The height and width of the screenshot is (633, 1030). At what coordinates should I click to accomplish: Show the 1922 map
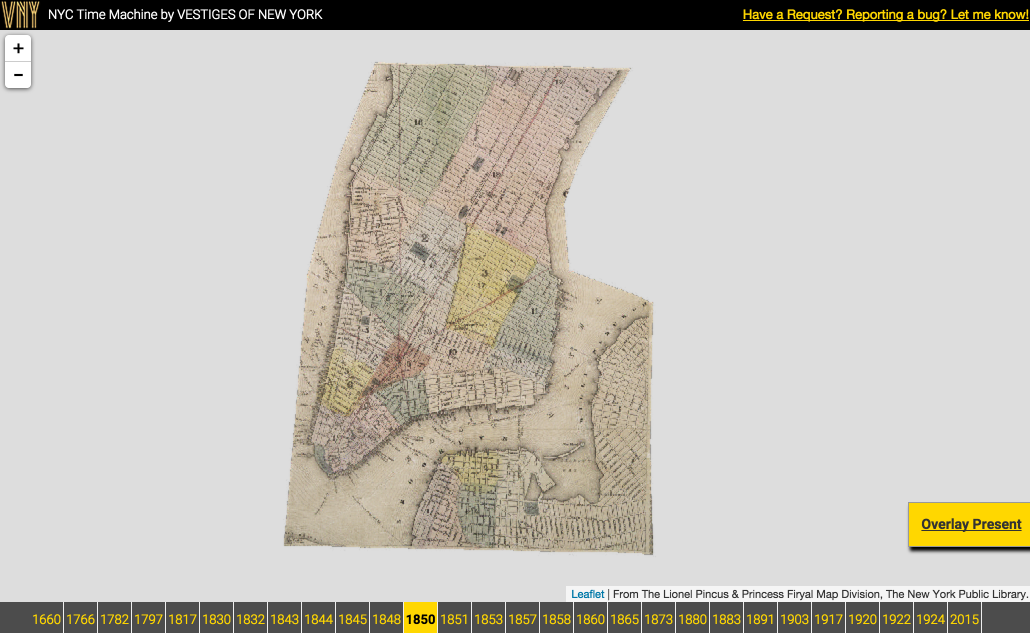[x=897, y=619]
